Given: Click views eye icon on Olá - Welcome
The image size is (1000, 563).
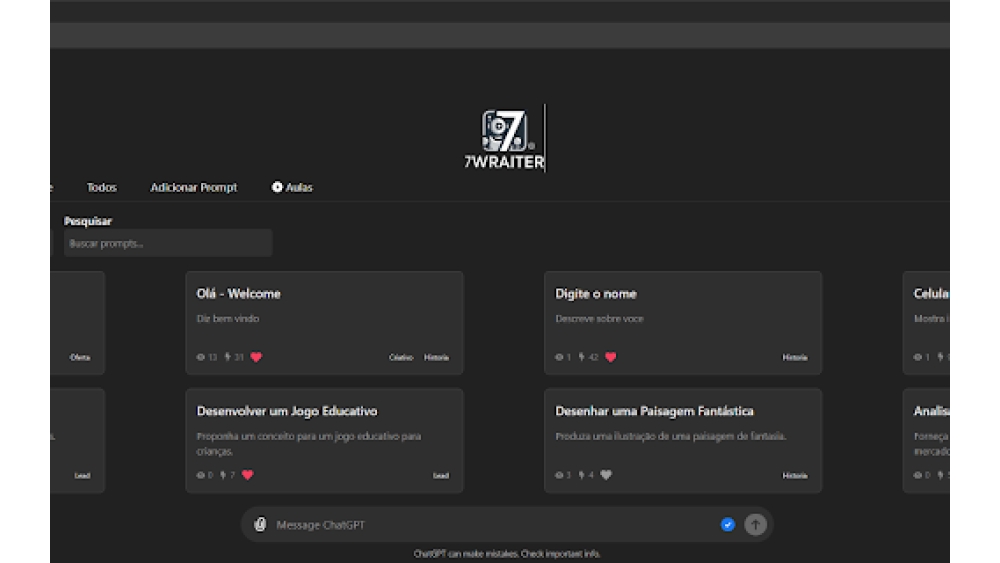Looking at the screenshot, I should pos(201,357).
